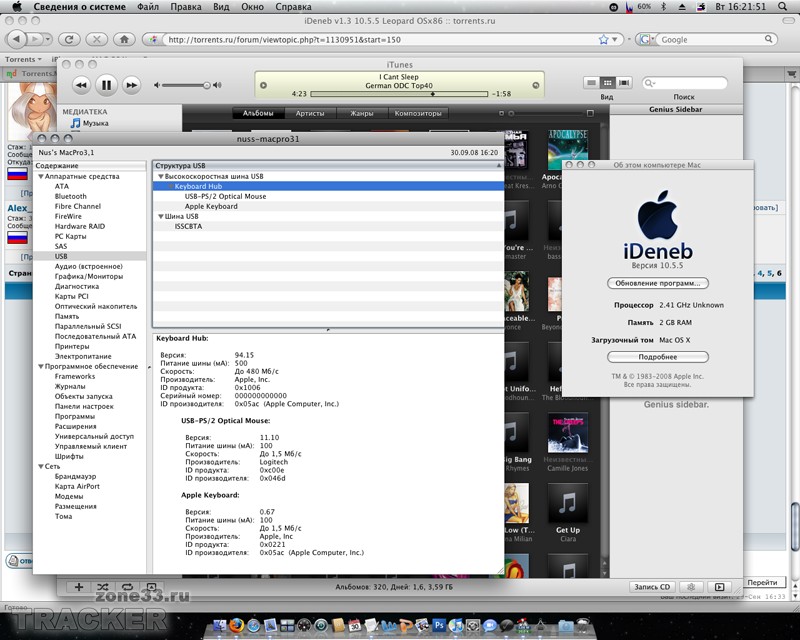
Task: Select Графика/Мониторы in sidebar
Action: tap(89, 276)
